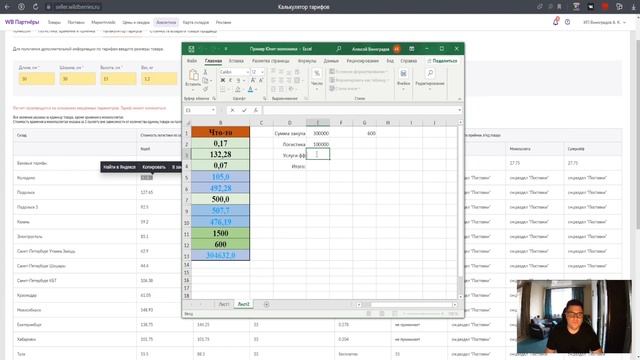Click the formula bar Enter checkmark icon
Viewport: 640px width, 360px height.
click(x=244, y=110)
